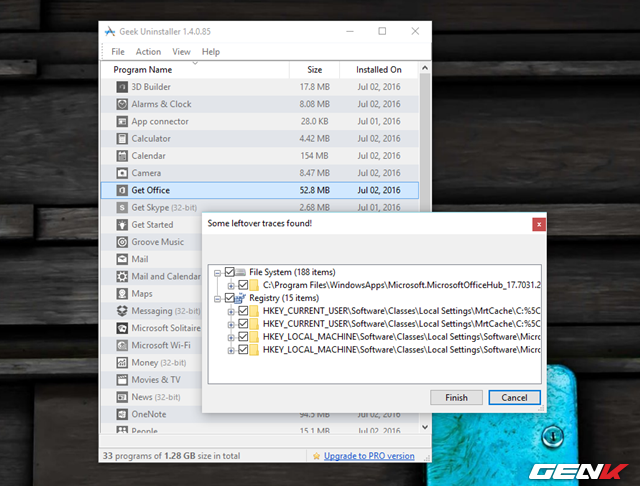Open the View menu

pos(181,51)
